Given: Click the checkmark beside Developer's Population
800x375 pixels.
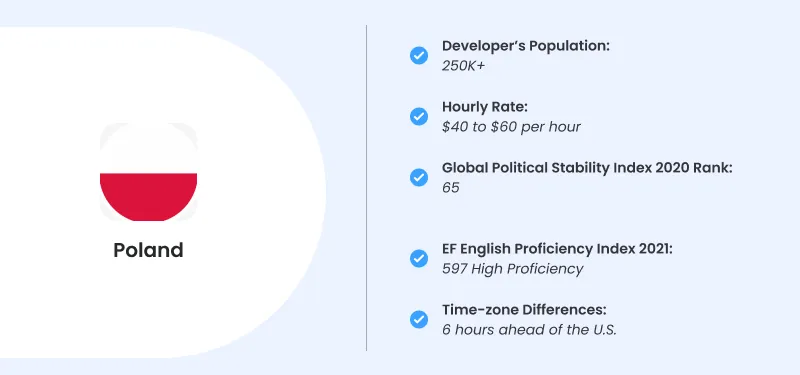Looking at the screenshot, I should tap(419, 55).
